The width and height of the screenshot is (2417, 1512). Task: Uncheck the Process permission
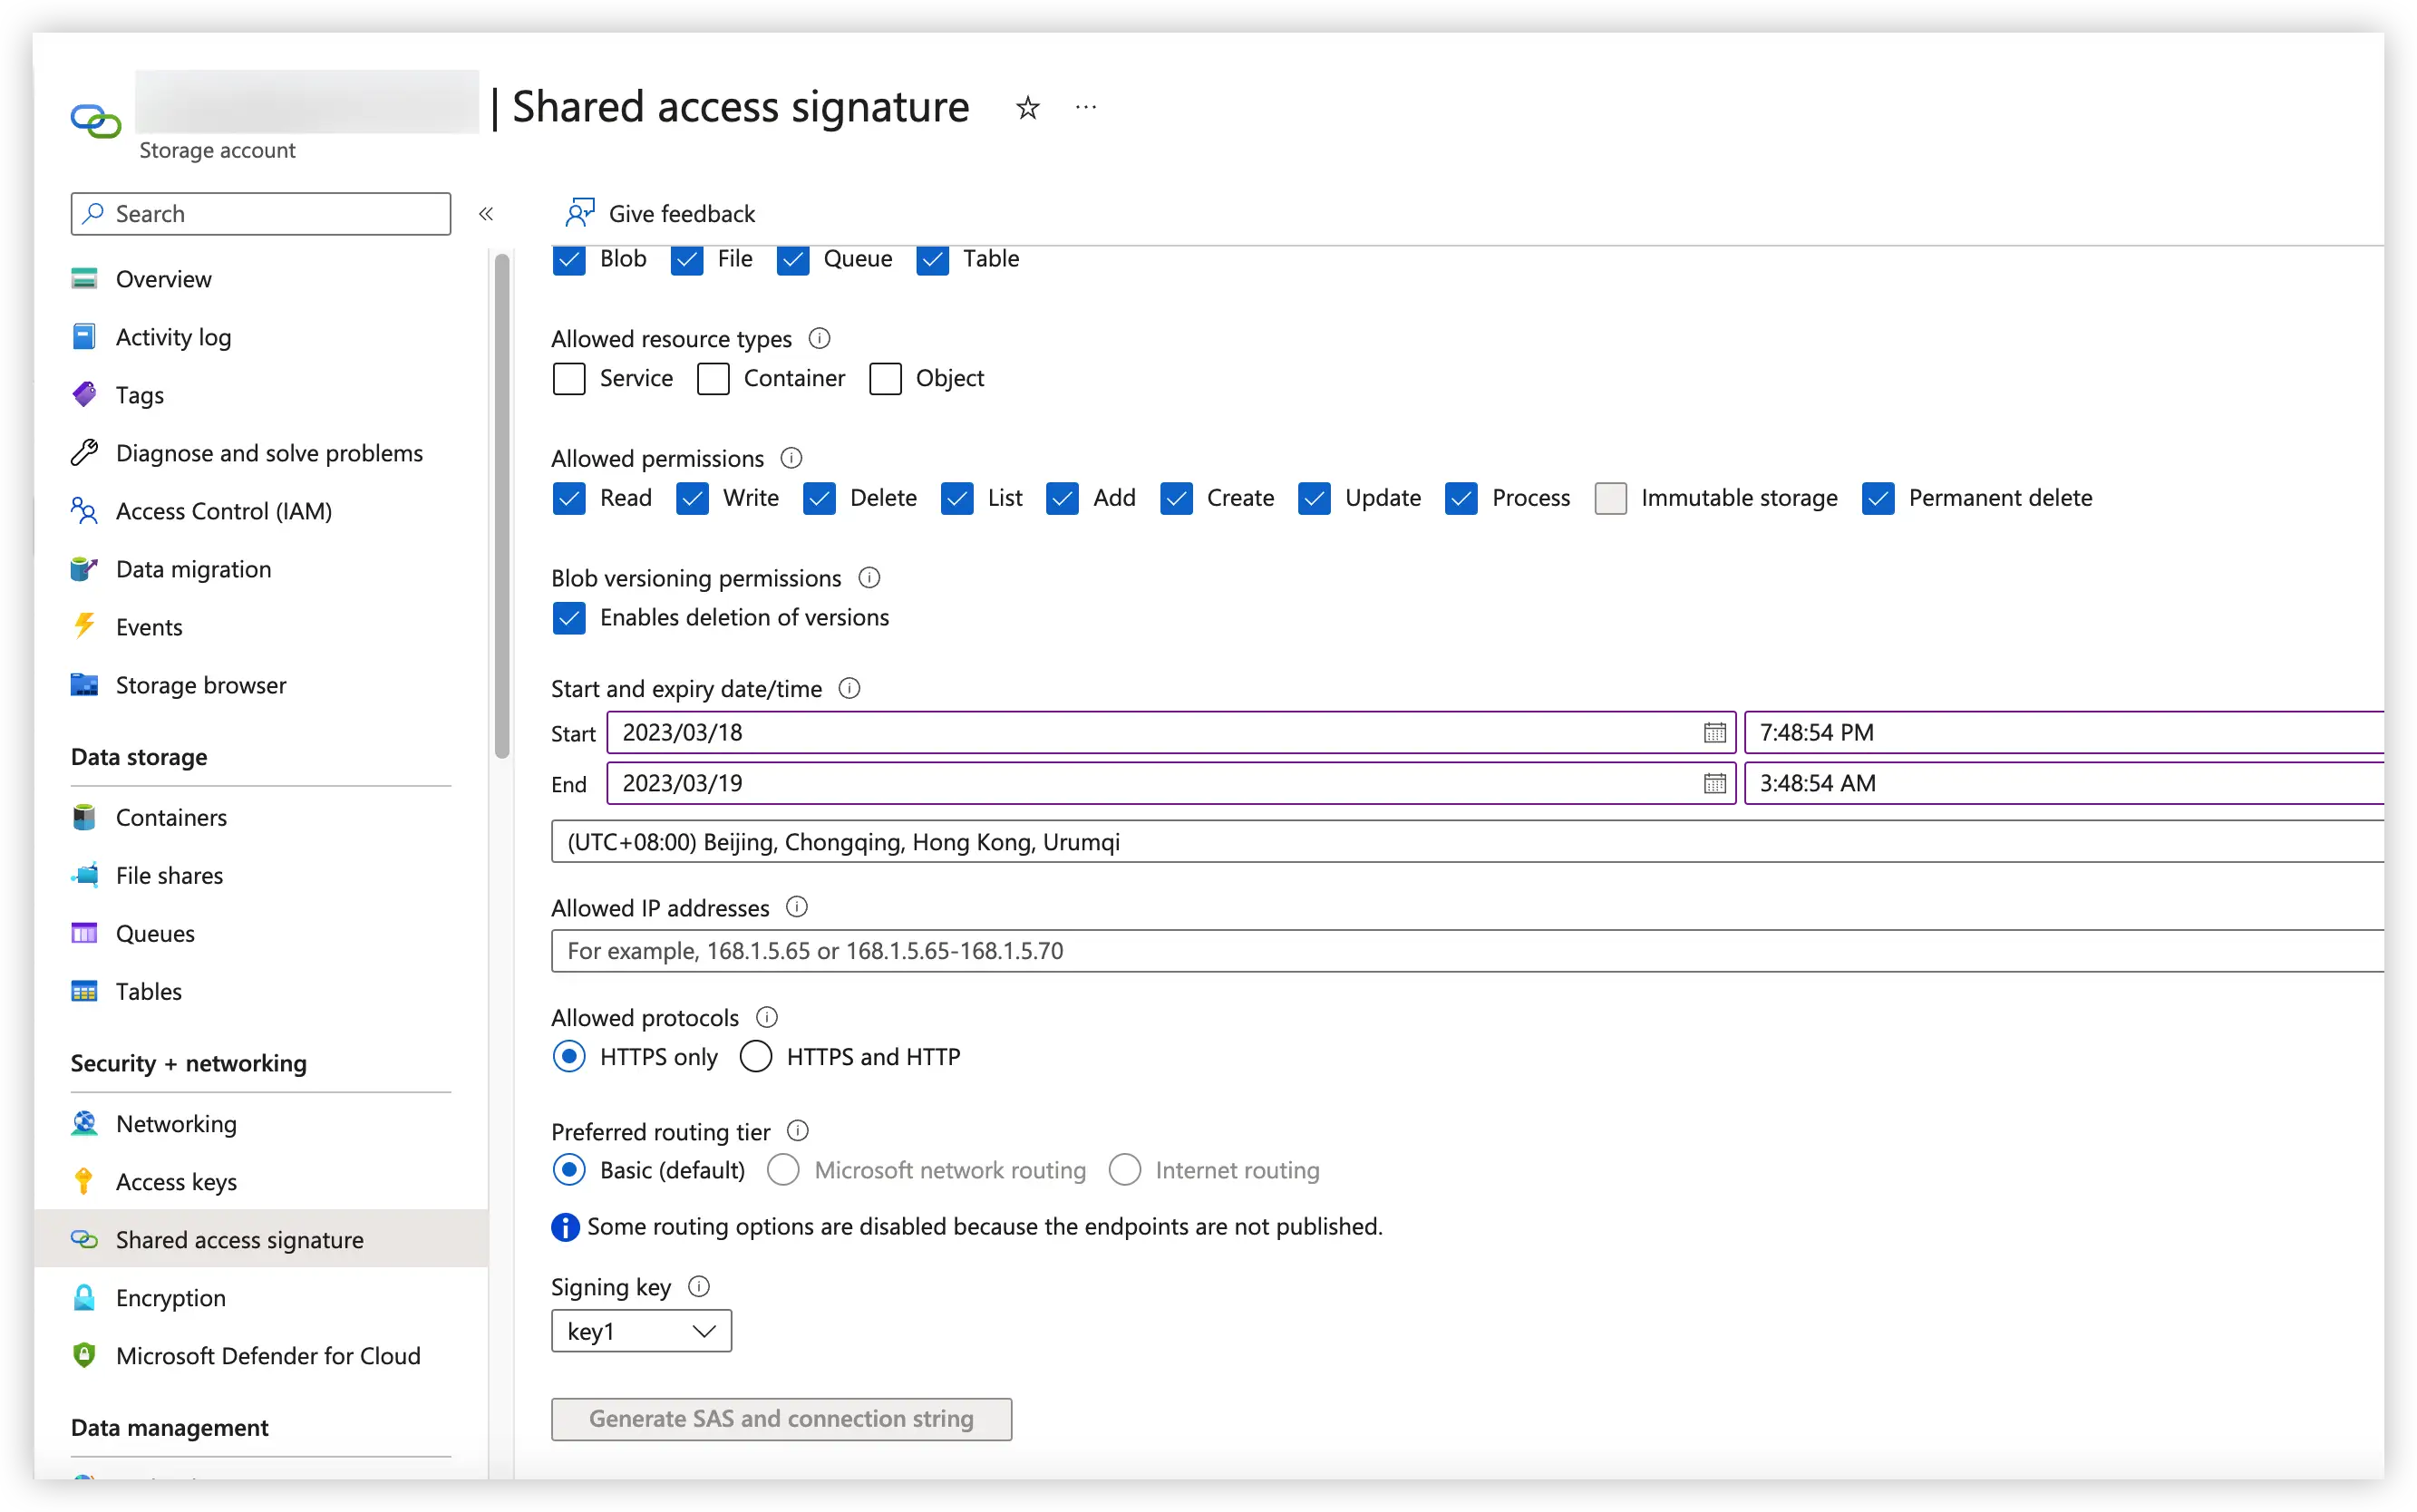1461,498
